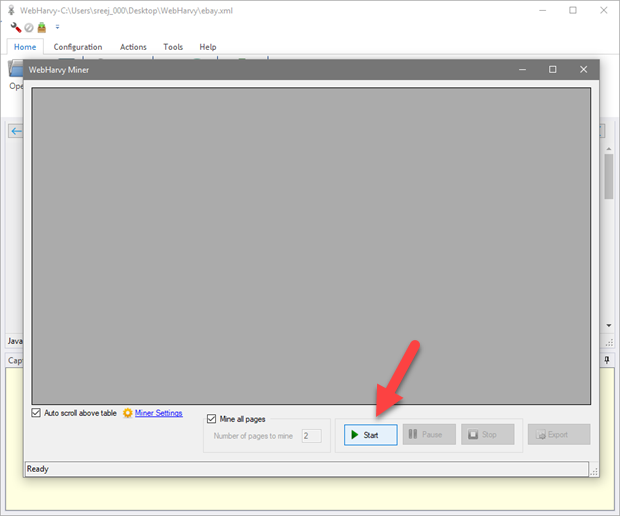Click the scrollbar down arrow on the right edge
Screen dimensions: 620x516
point(609,325)
